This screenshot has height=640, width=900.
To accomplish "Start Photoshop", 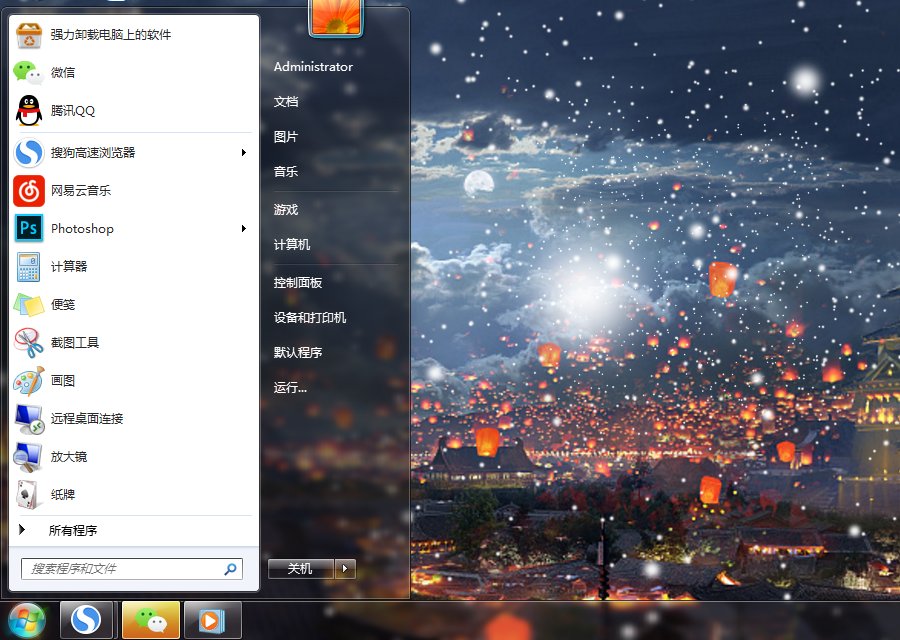I will pyautogui.click(x=83, y=229).
